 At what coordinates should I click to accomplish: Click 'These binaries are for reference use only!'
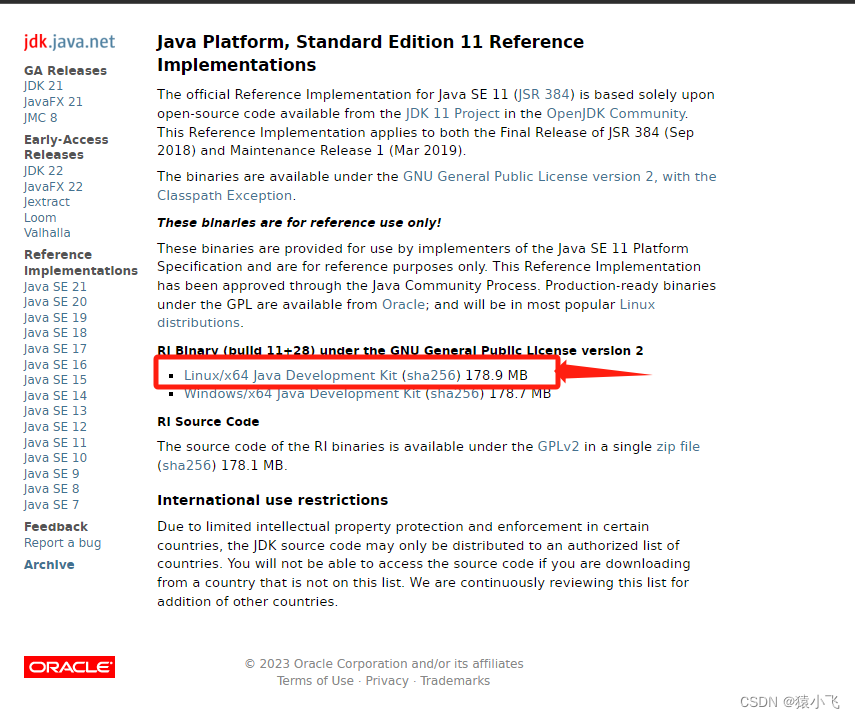pyautogui.click(x=299, y=222)
